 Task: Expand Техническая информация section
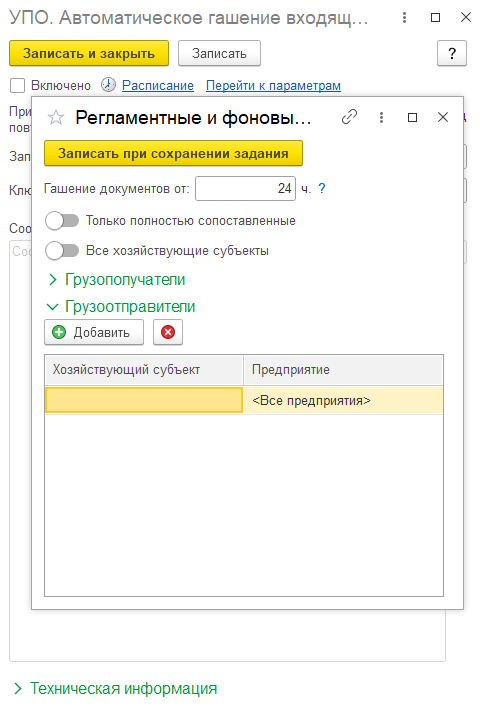tap(116, 688)
